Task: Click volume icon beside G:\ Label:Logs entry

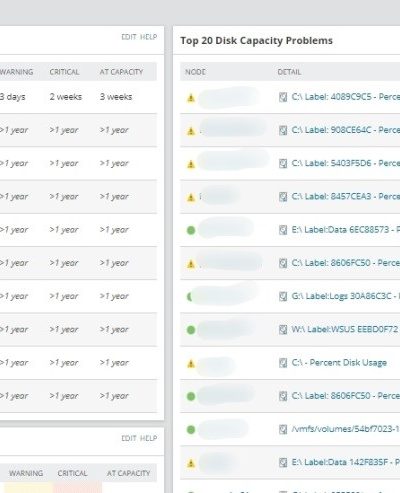Action: (283, 296)
